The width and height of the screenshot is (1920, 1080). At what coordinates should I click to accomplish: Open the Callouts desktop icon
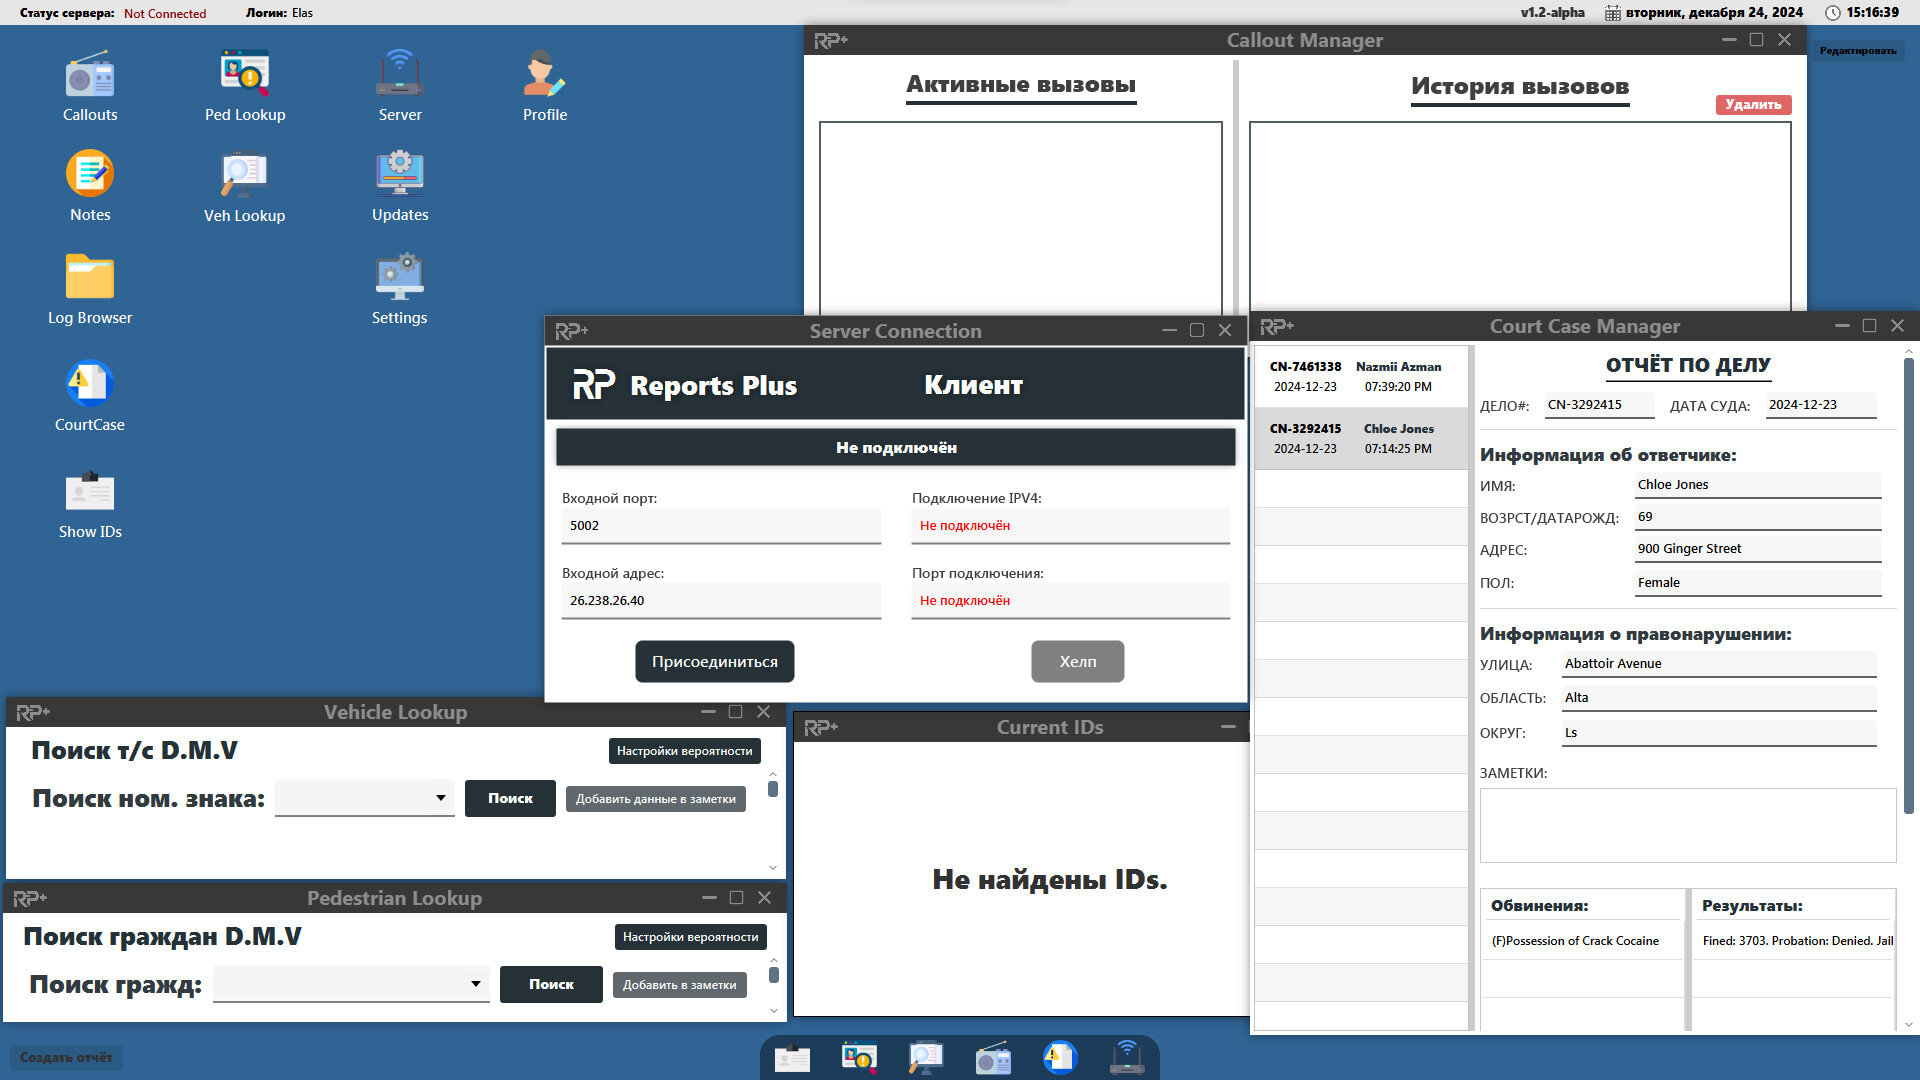pos(90,78)
